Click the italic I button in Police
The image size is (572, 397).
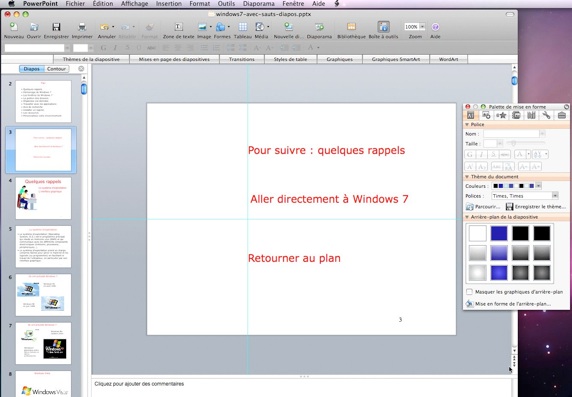tap(481, 154)
